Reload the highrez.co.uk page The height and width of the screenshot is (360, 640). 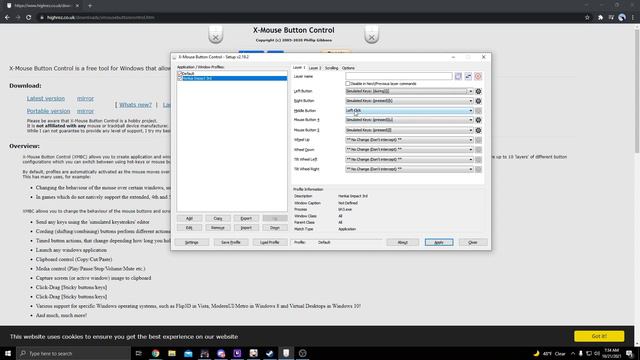click(x=29, y=18)
